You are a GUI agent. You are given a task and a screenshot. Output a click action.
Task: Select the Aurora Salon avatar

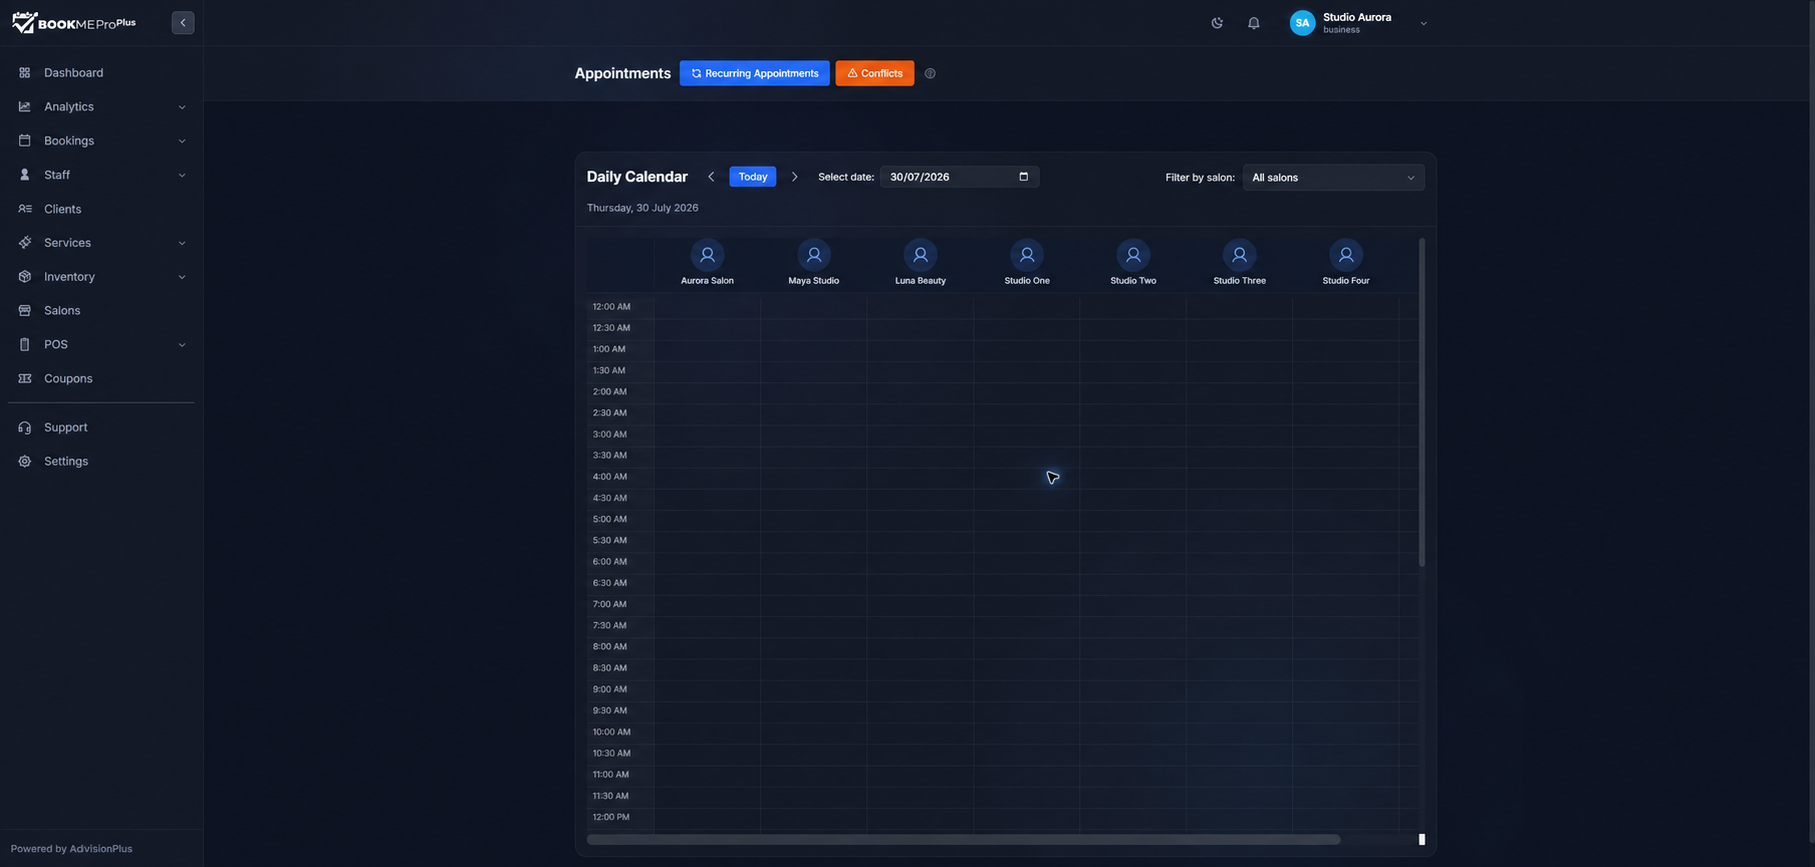point(707,255)
